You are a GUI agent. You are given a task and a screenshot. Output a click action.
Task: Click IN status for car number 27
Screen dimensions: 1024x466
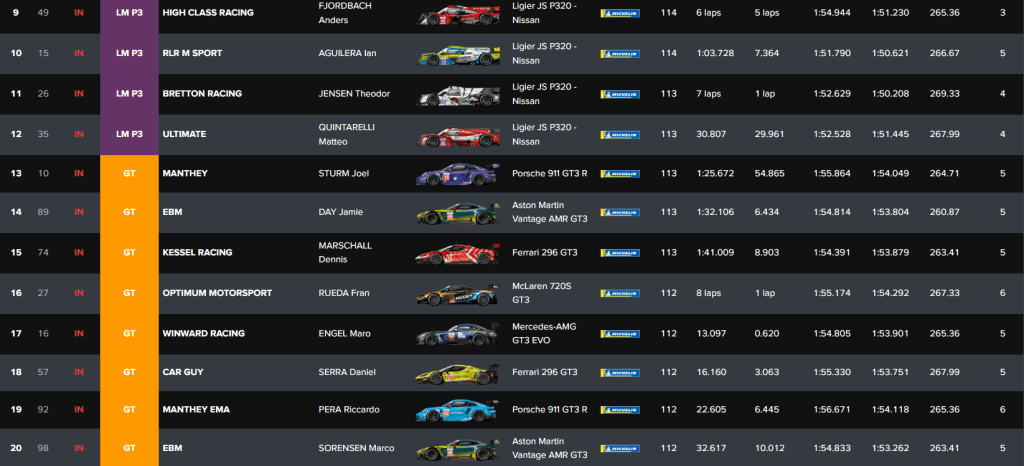79,293
